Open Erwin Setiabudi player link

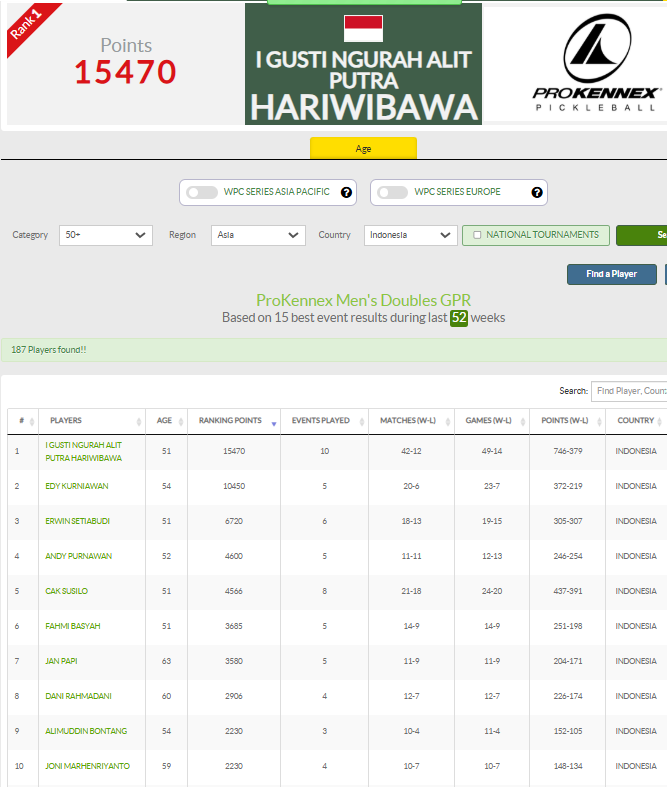click(77, 521)
